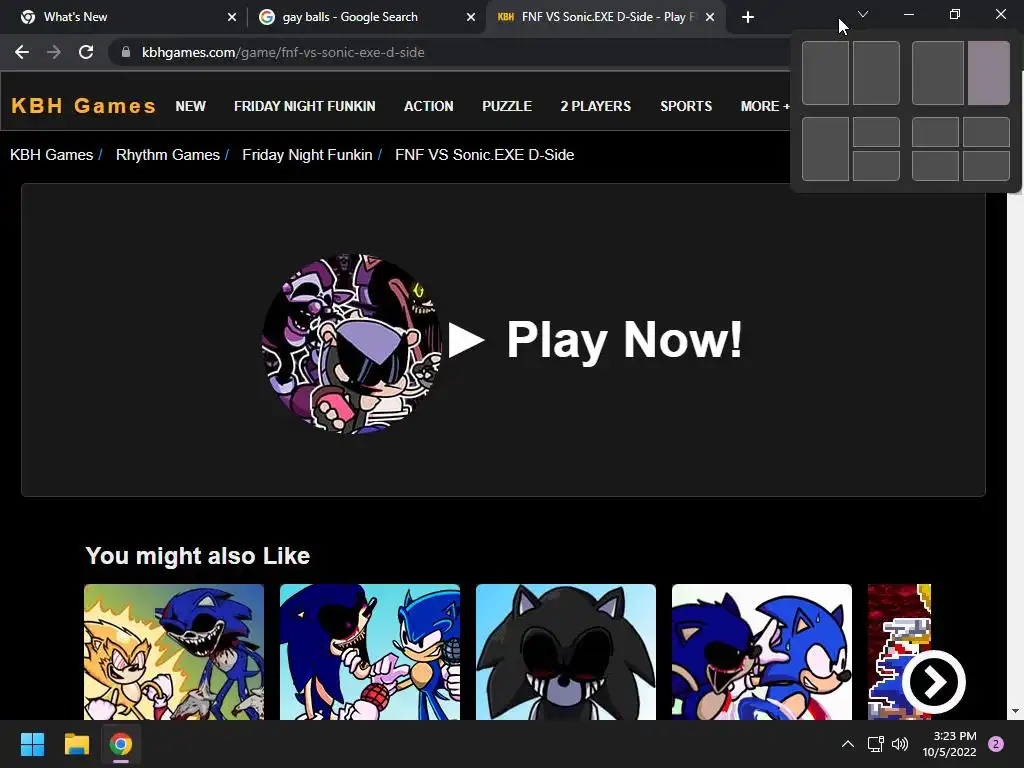Open the Windows Start menu
The image size is (1024, 768).
(32, 744)
